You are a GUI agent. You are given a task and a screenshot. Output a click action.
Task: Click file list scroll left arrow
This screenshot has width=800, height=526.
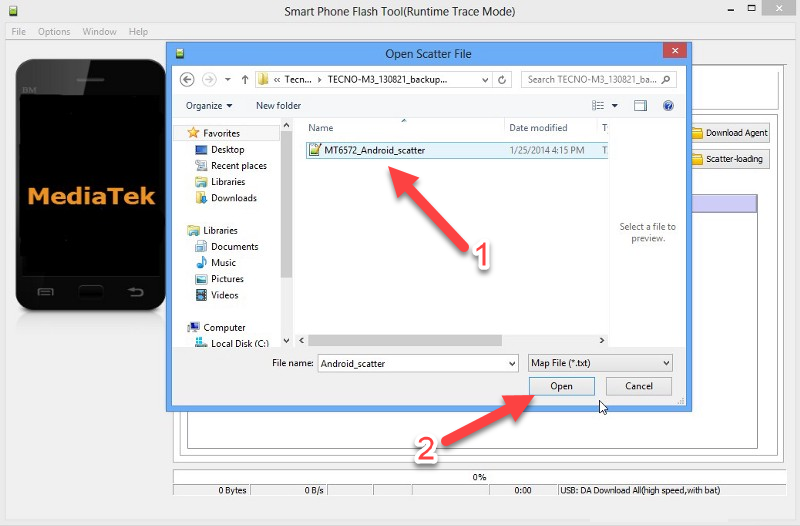tap(301, 340)
